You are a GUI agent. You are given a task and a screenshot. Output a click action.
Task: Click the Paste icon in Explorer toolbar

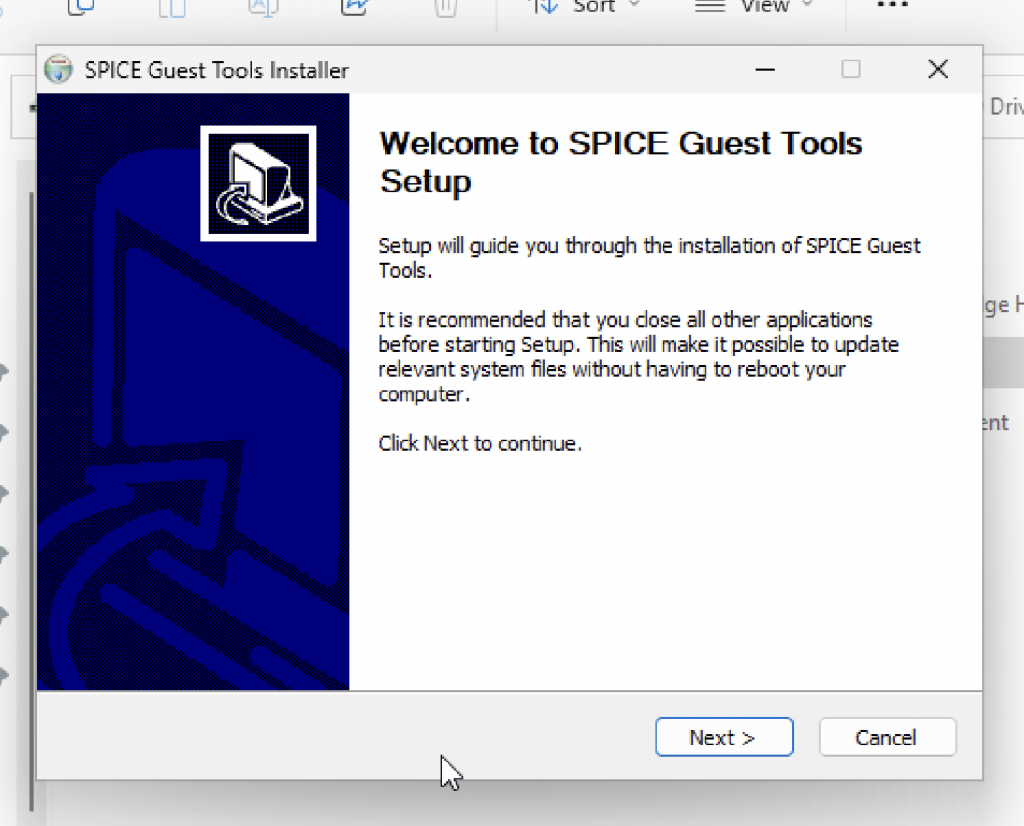coord(172,6)
